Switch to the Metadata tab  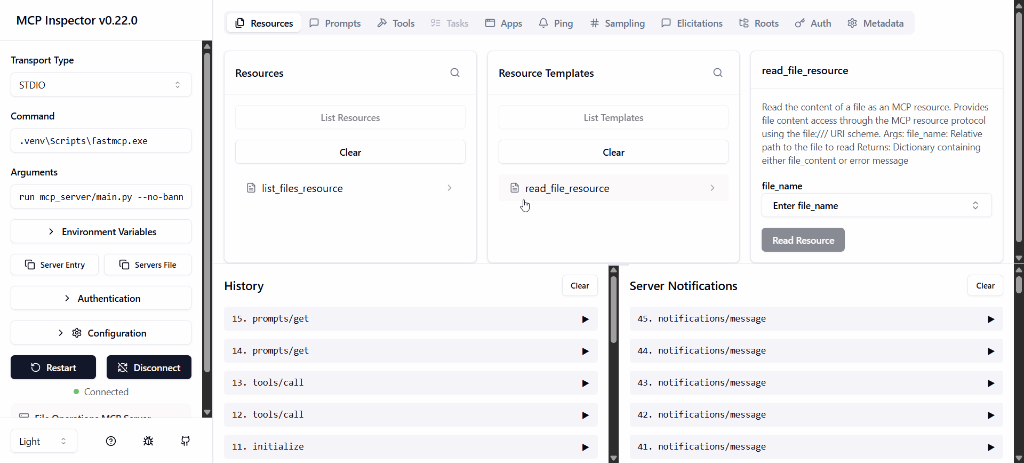(x=876, y=23)
